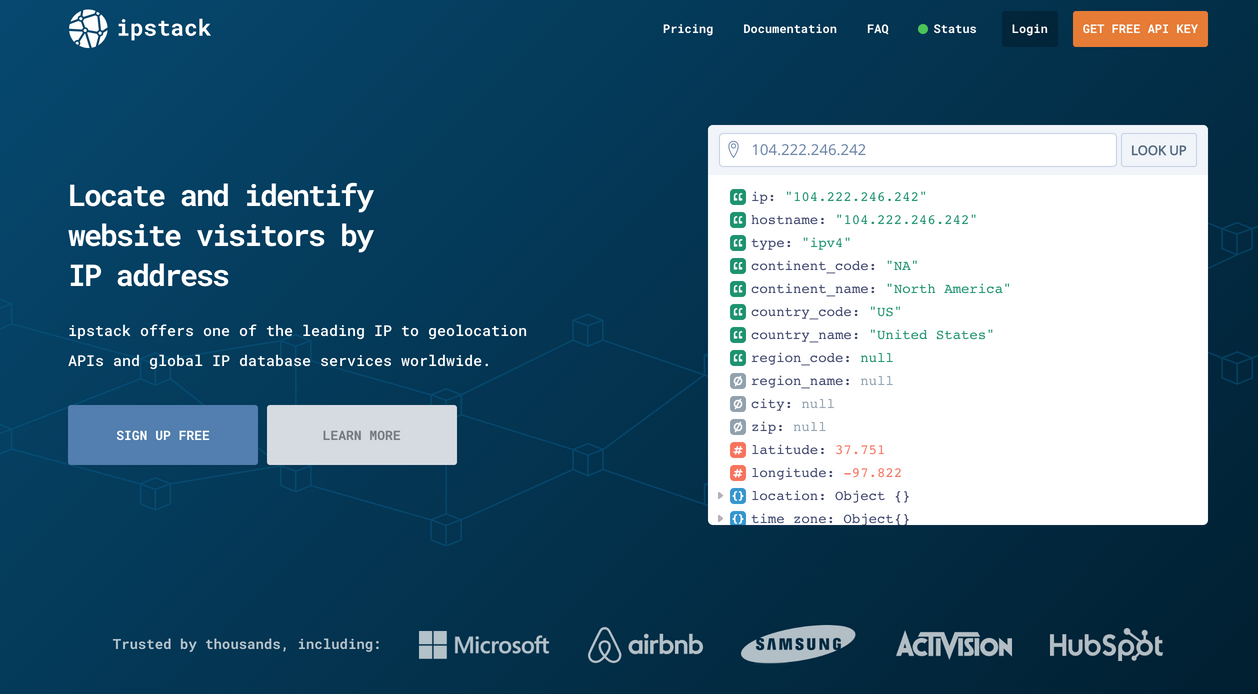Viewport: 1258px width, 694px height.
Task: Click the "location: Object {}" row text
Action: click(830, 496)
